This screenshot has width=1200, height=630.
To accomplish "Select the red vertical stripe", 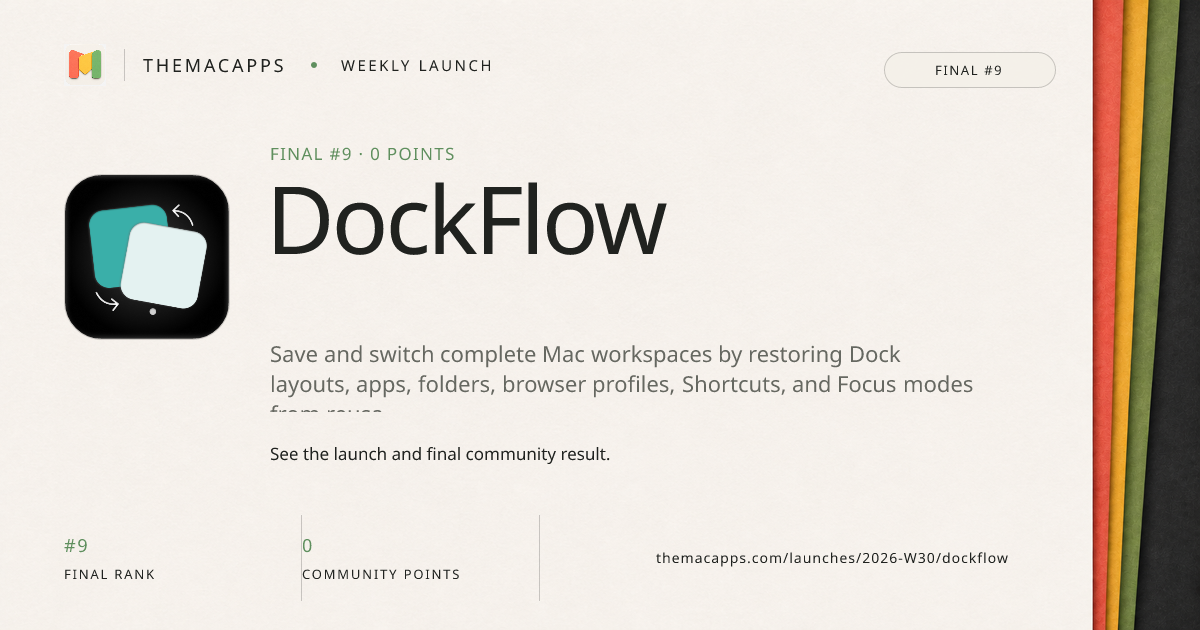I will click(x=1108, y=315).
